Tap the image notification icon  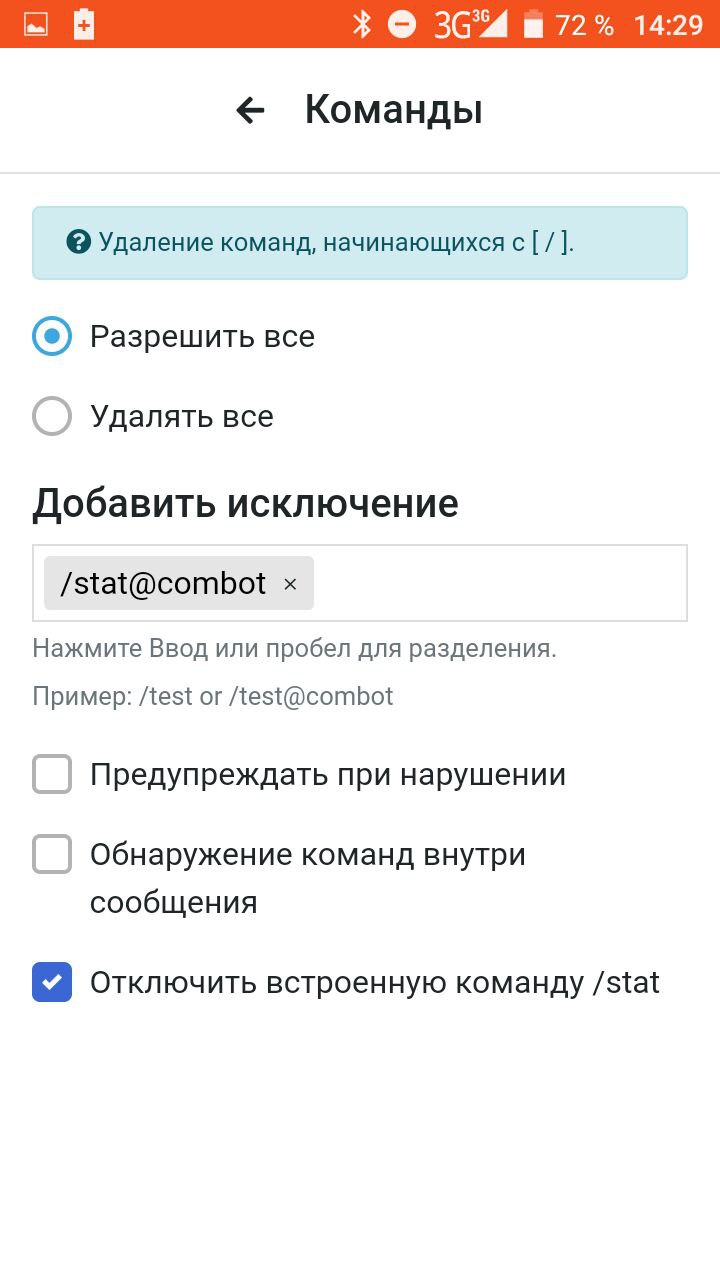[36, 25]
